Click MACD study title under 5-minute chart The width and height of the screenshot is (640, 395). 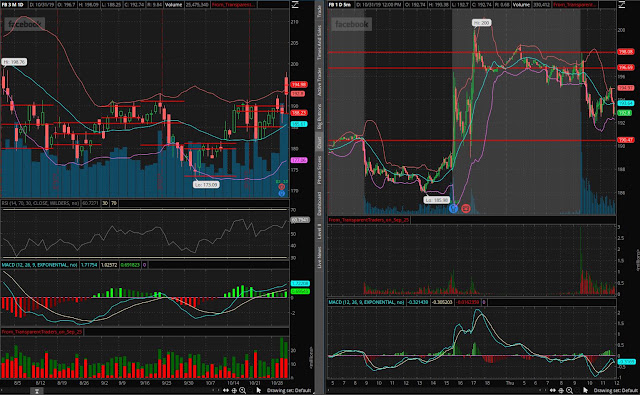[366, 302]
